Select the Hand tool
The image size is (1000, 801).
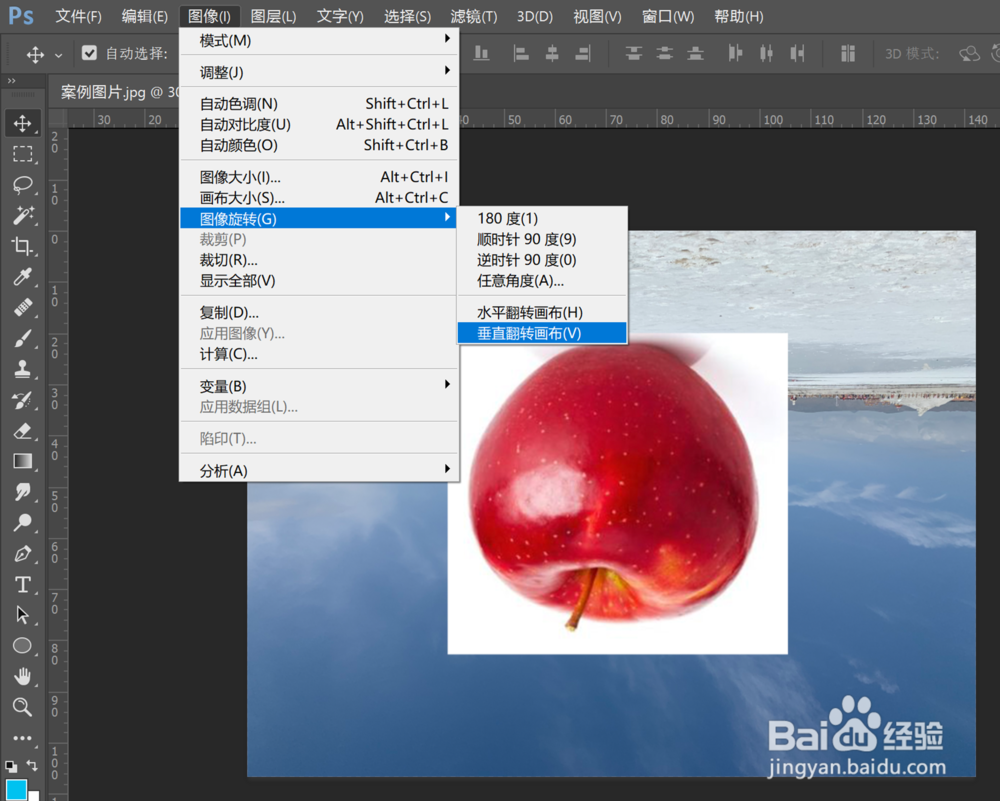[x=23, y=676]
